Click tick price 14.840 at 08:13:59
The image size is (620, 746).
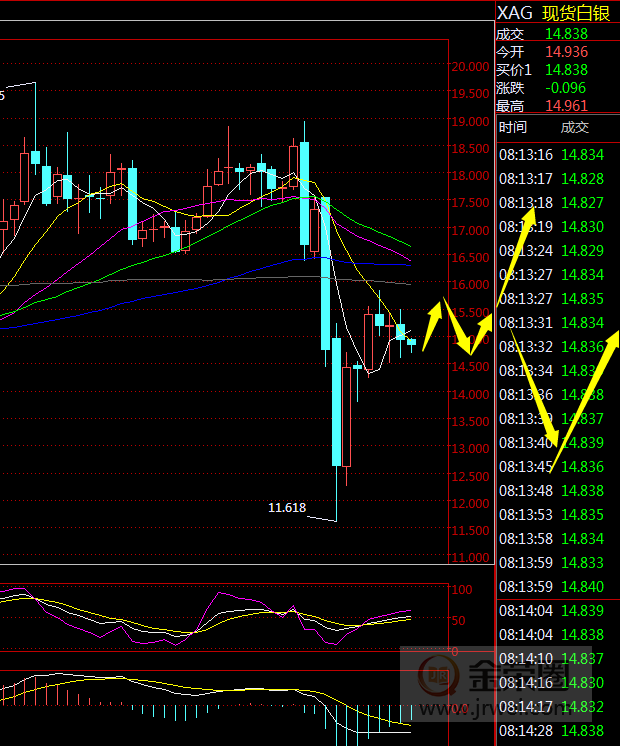[x=582, y=587]
